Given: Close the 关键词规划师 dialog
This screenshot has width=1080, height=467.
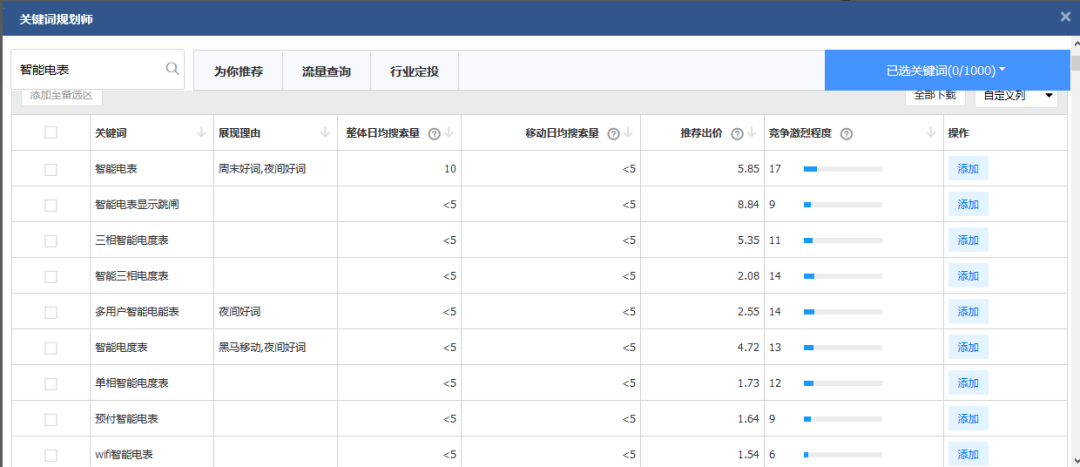Looking at the screenshot, I should tap(1065, 17).
